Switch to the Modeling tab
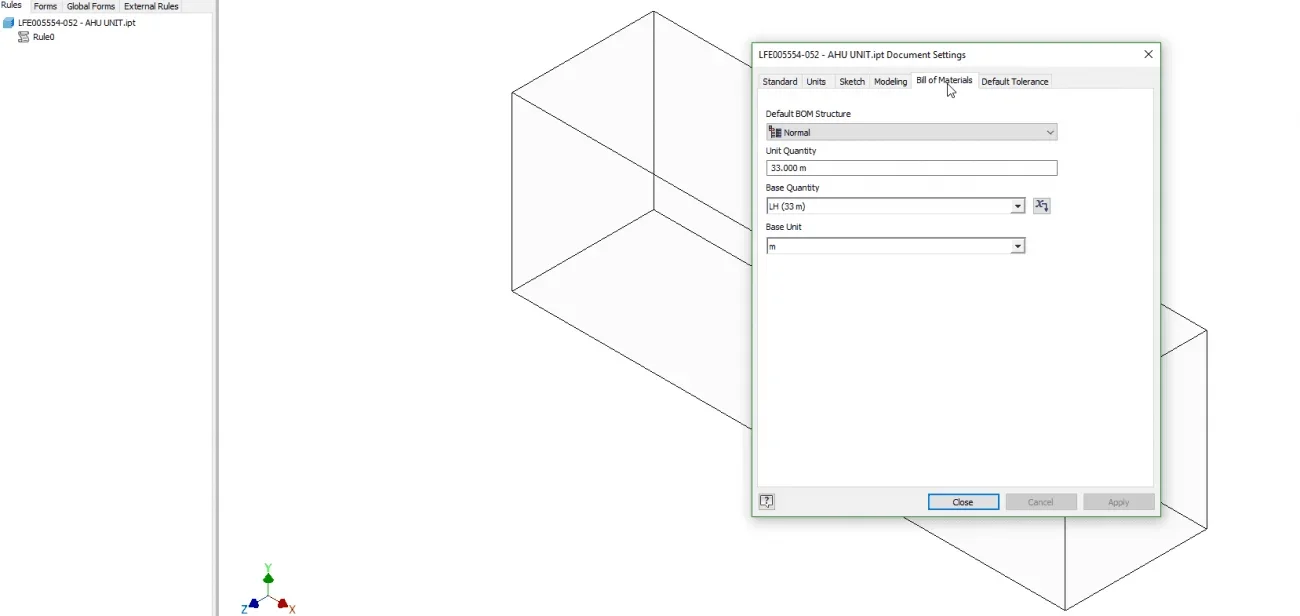 click(x=891, y=82)
